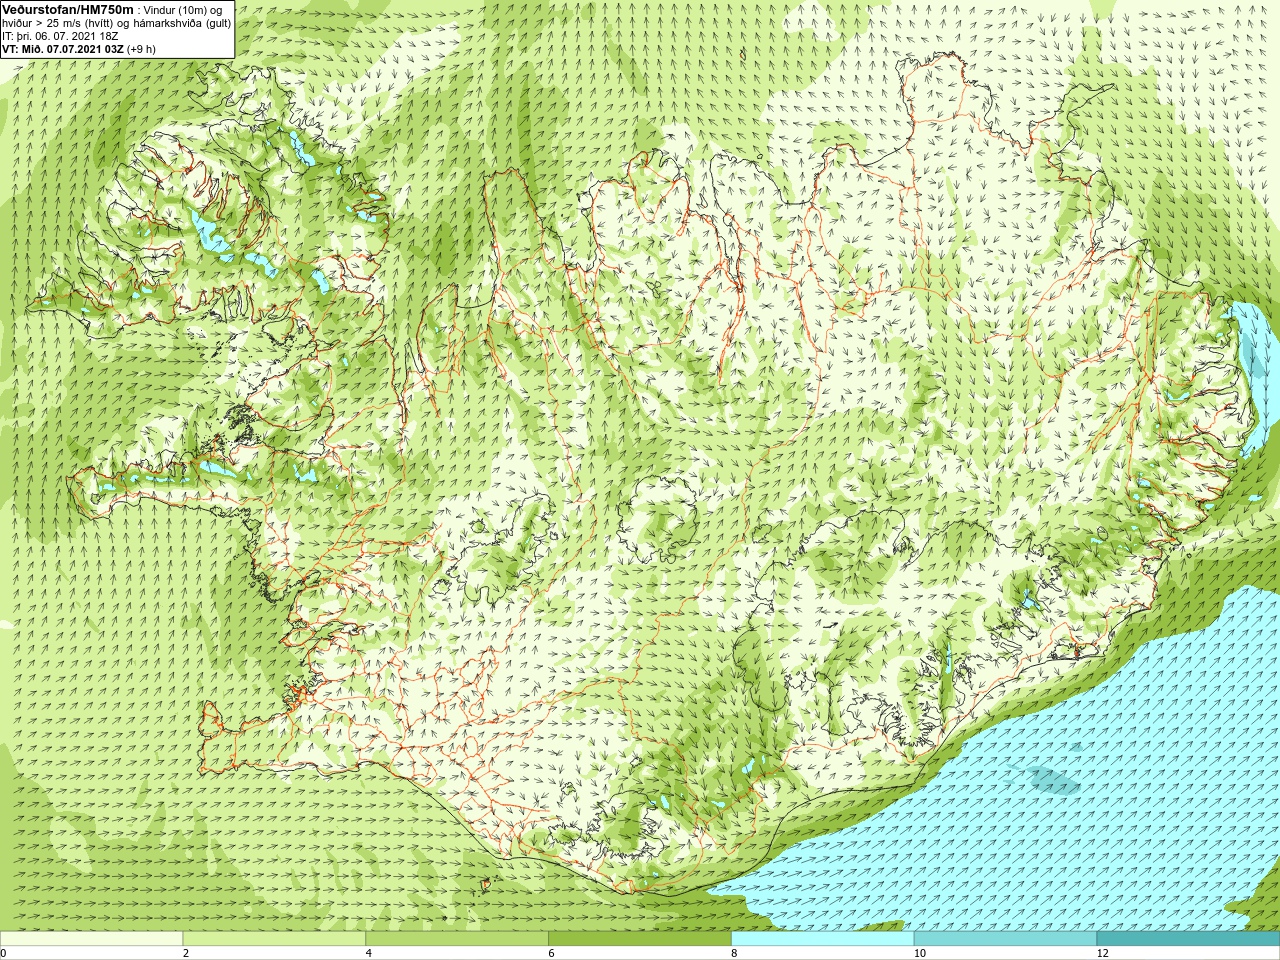Click the 4–6 m/s green legend swatch
1280x960 pixels.
[457, 938]
